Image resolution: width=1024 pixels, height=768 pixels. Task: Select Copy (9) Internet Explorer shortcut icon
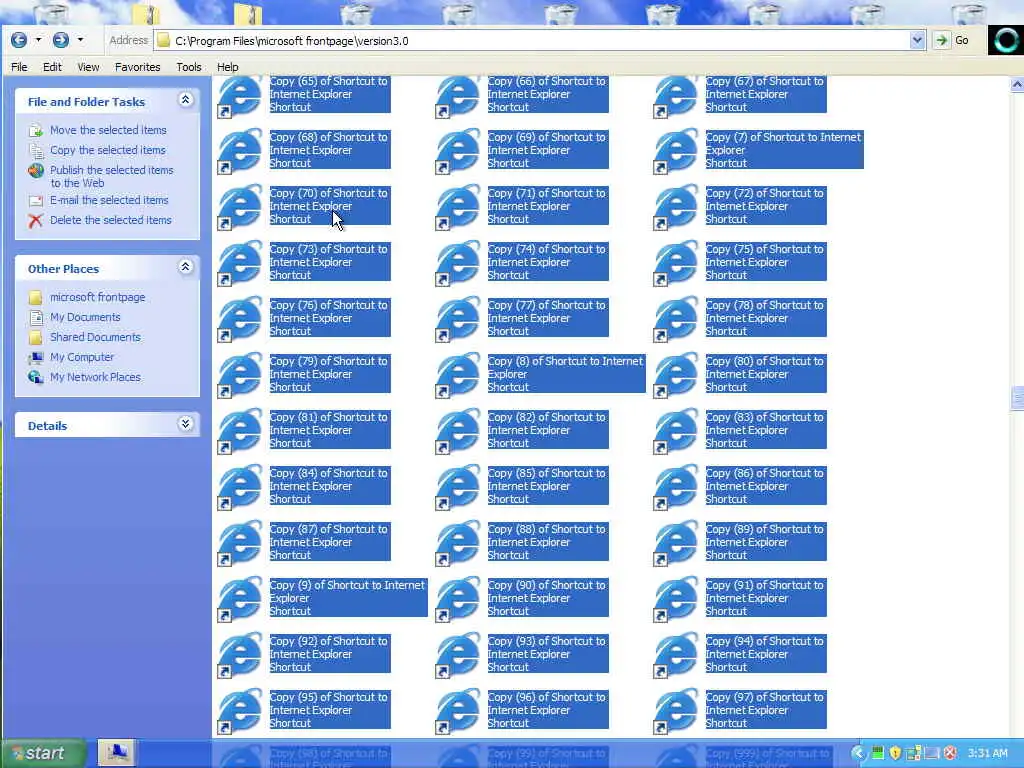click(240, 599)
